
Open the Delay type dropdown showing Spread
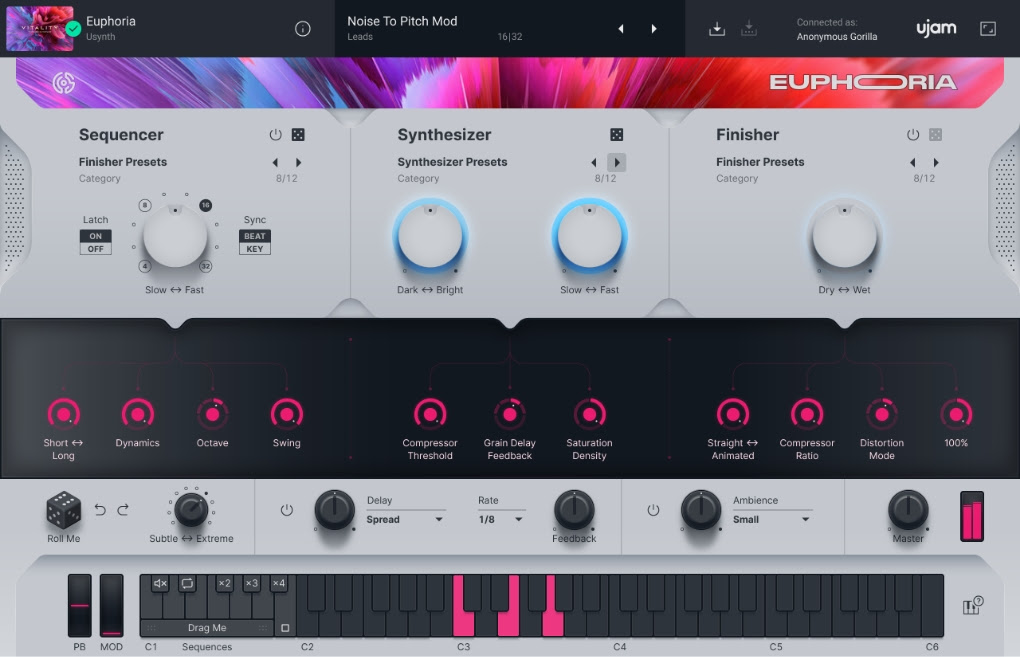405,519
